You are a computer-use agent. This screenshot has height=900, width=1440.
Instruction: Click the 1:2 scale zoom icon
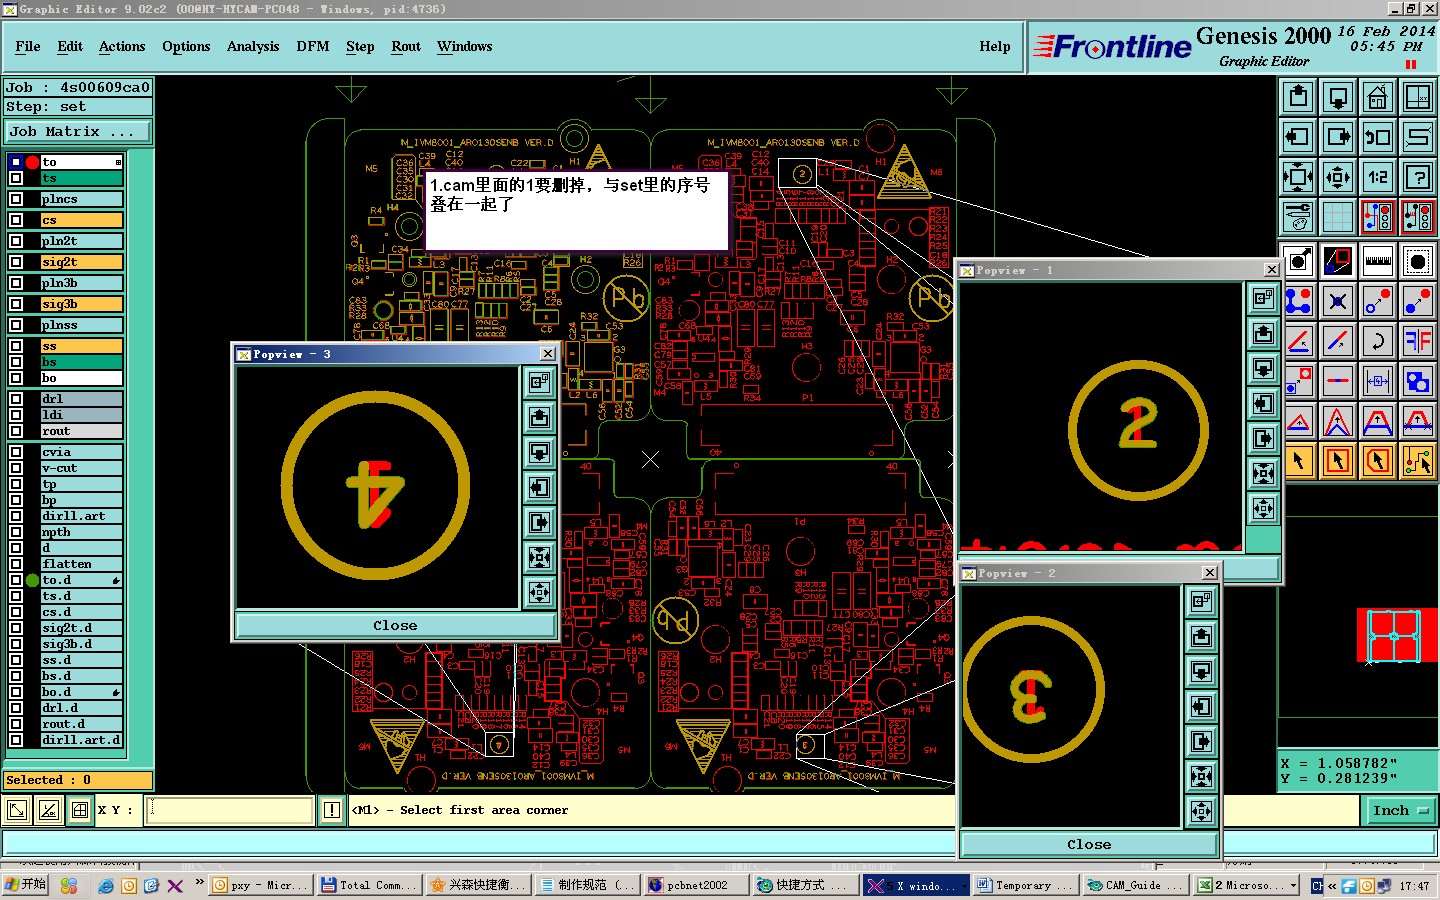1378,177
